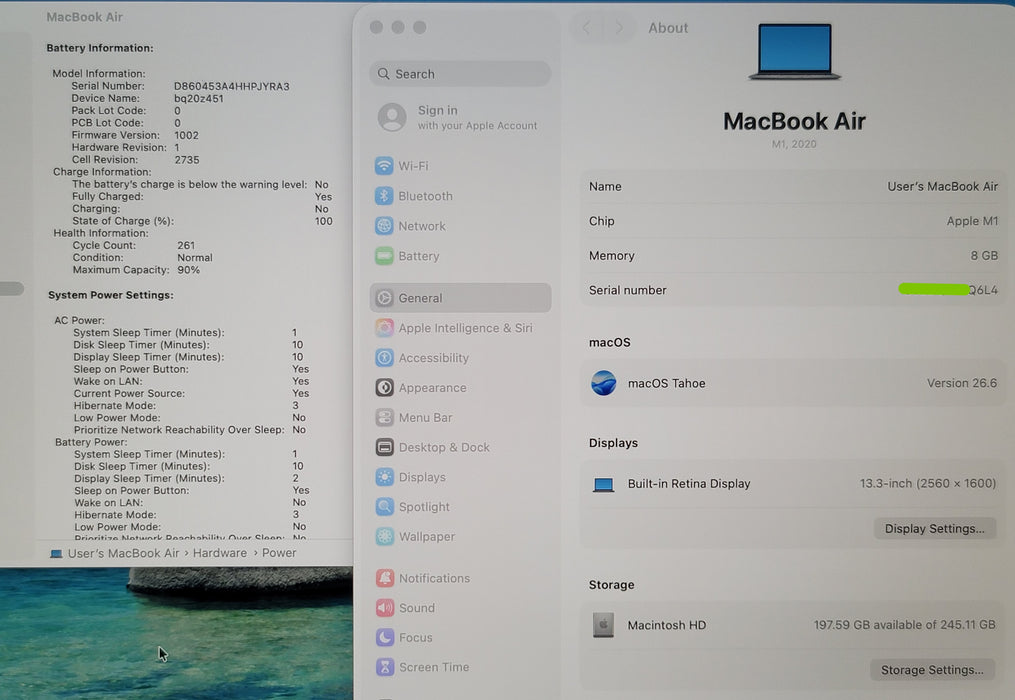Click the M1, 2020 subtitle

click(794, 144)
